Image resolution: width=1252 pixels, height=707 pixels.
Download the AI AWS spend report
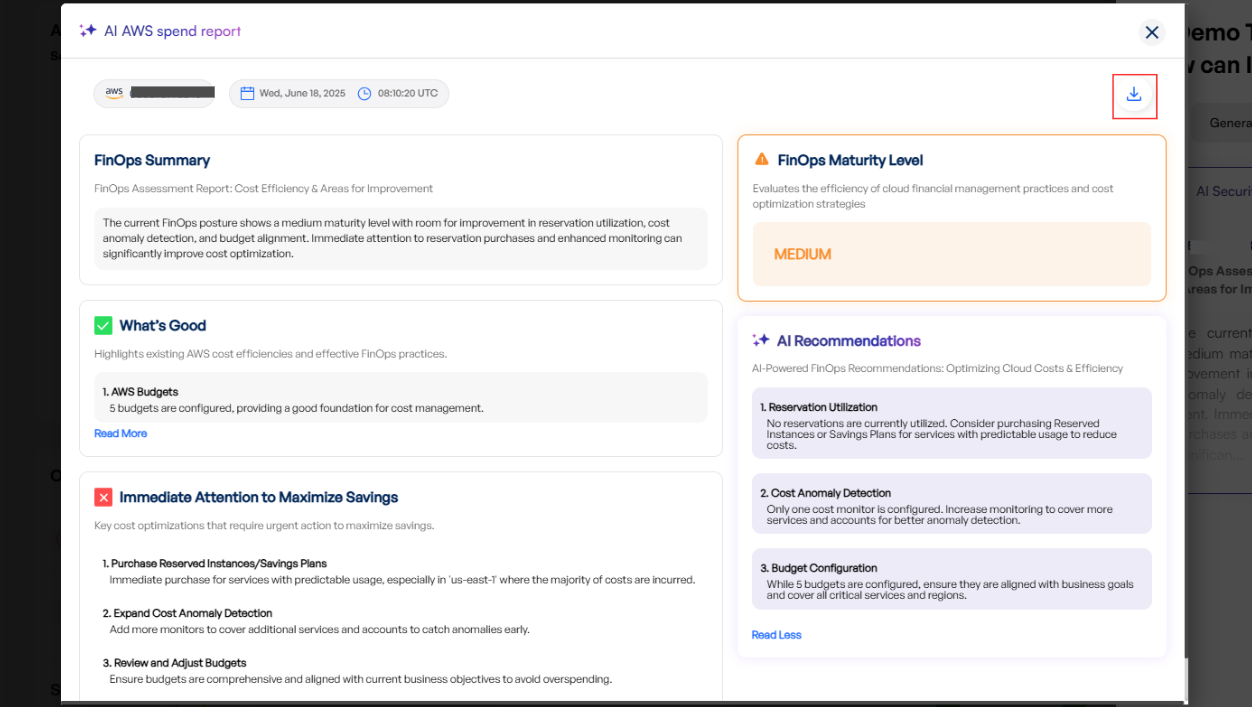[x=1134, y=95]
